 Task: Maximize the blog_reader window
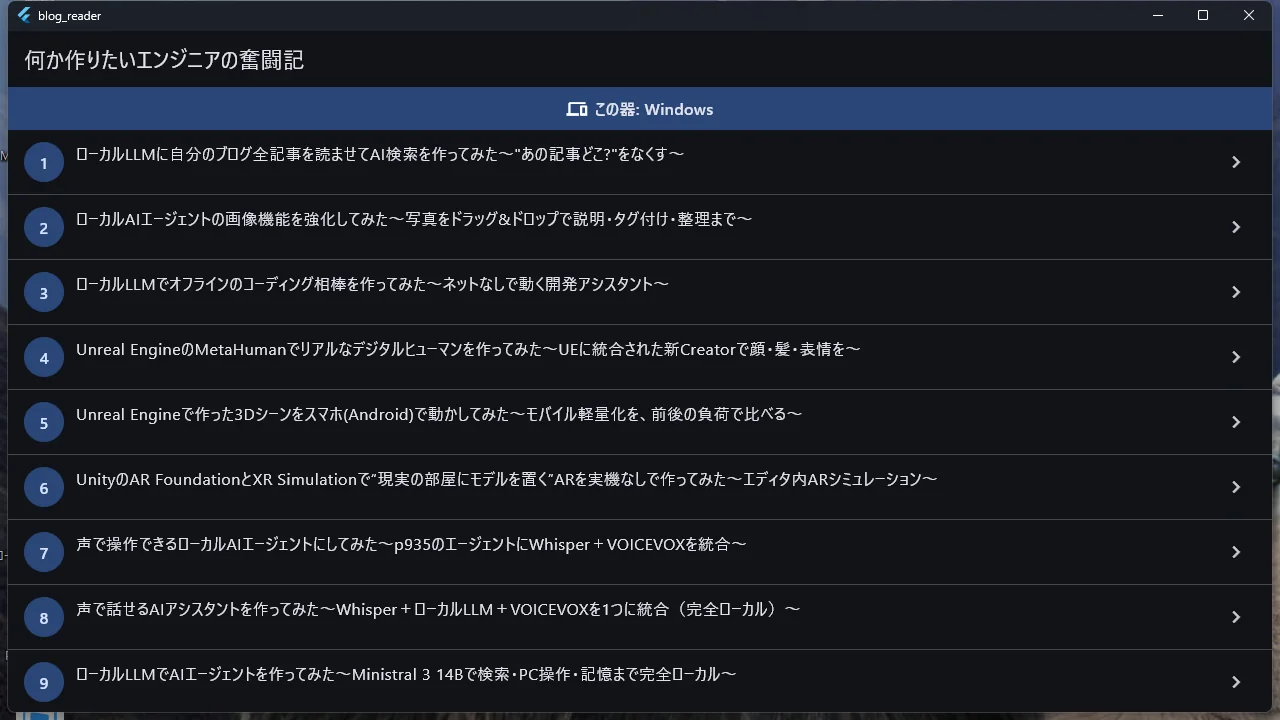pos(1203,15)
